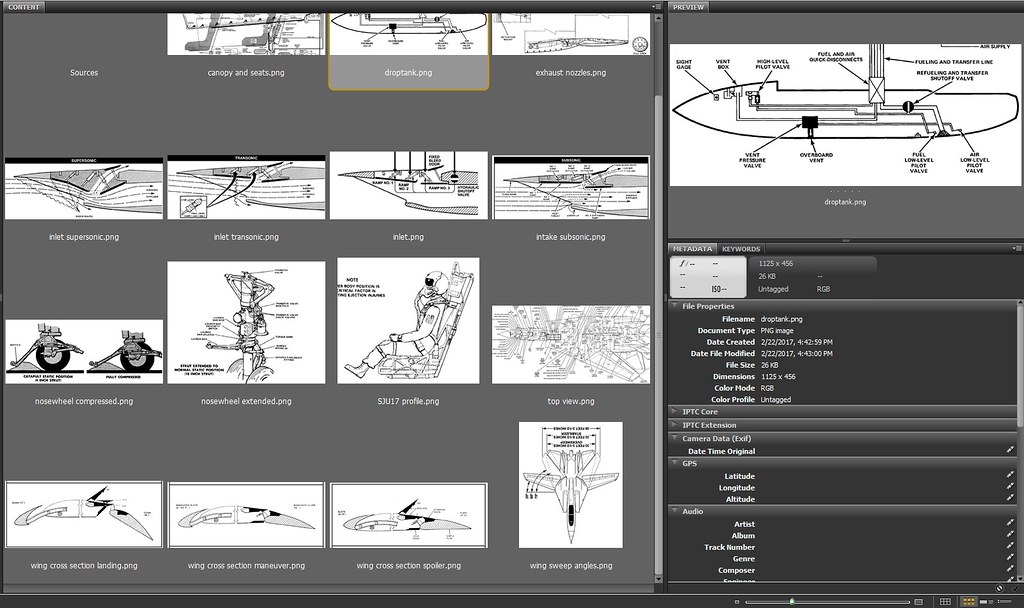This screenshot has height=608, width=1024.
Task: Switch to view content as list
Action: [1003, 601]
